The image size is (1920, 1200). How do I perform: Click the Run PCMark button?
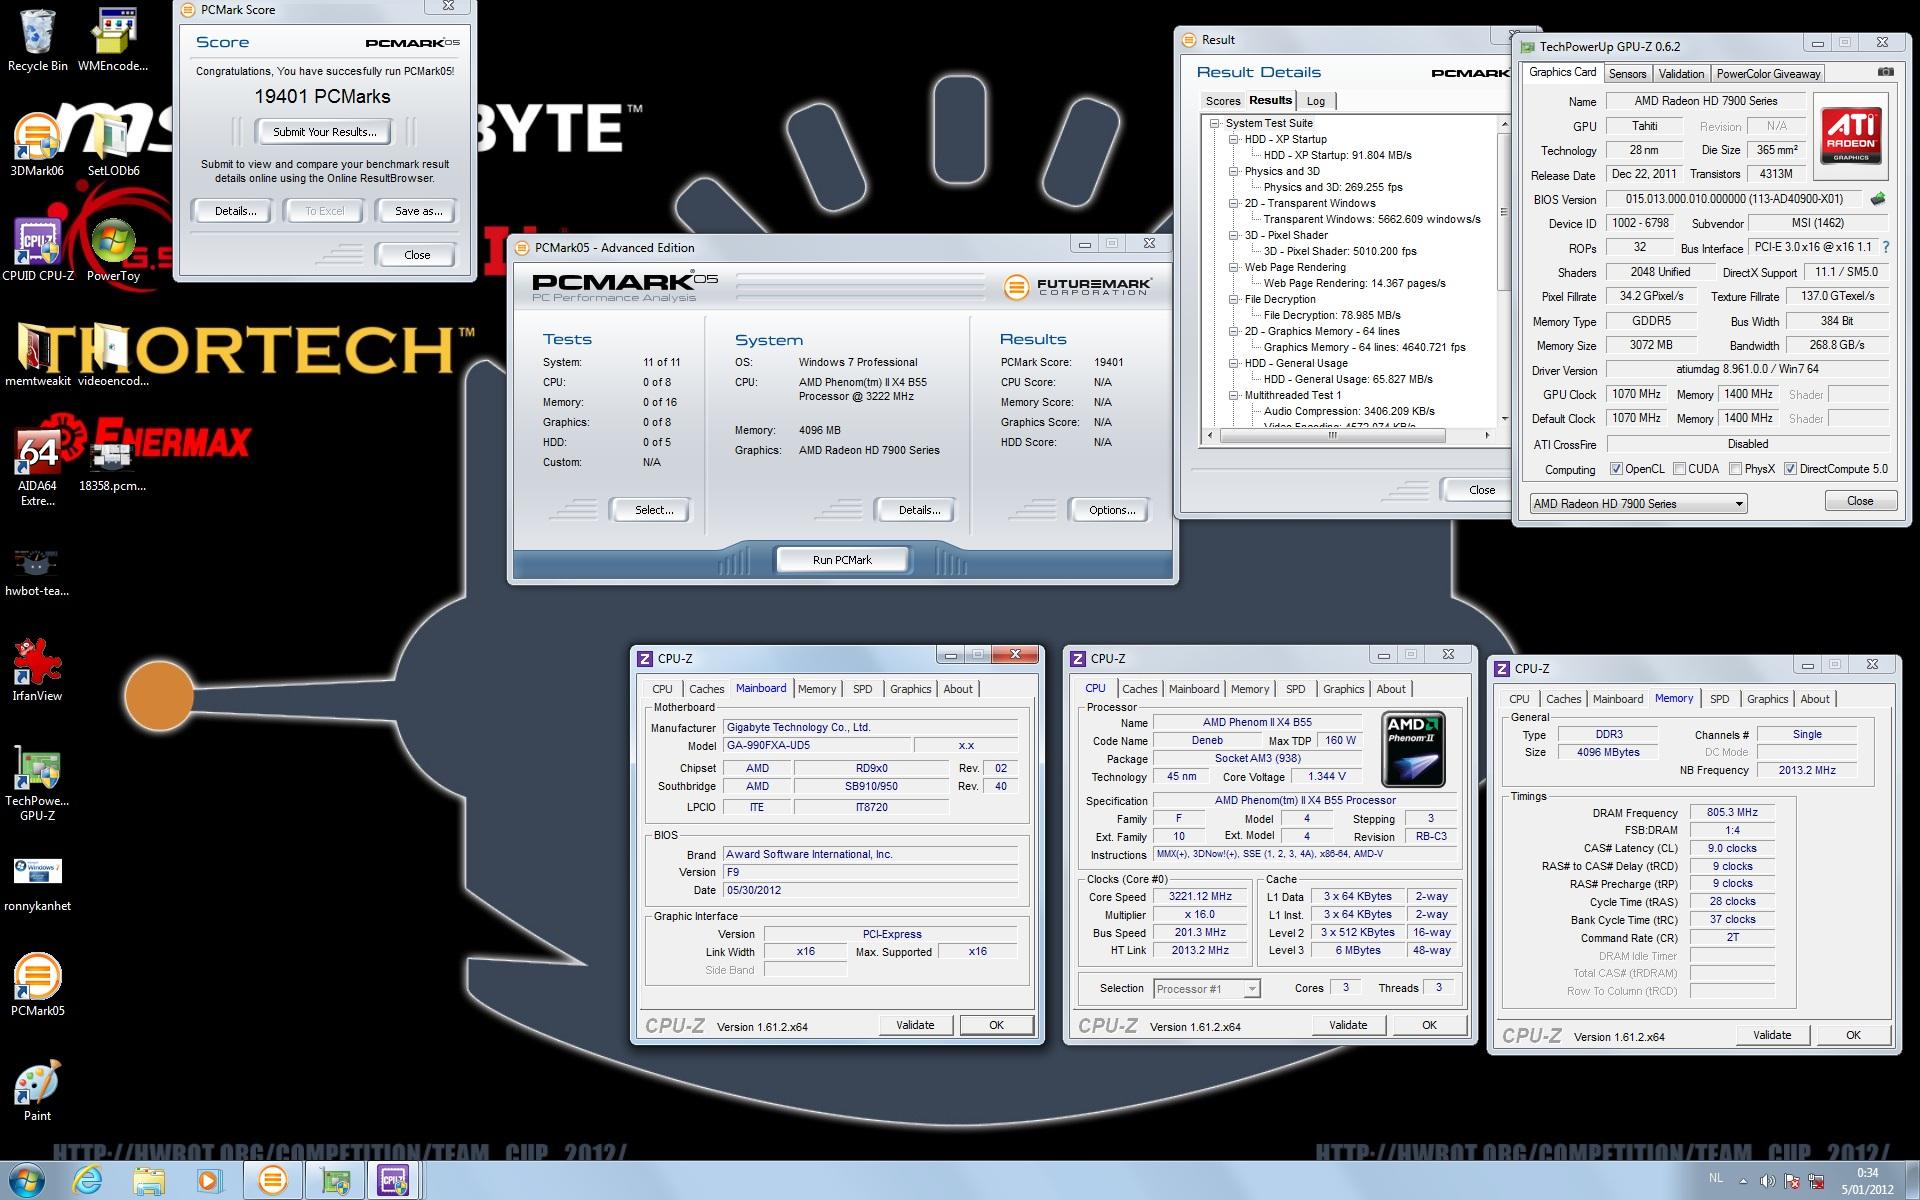click(x=842, y=560)
